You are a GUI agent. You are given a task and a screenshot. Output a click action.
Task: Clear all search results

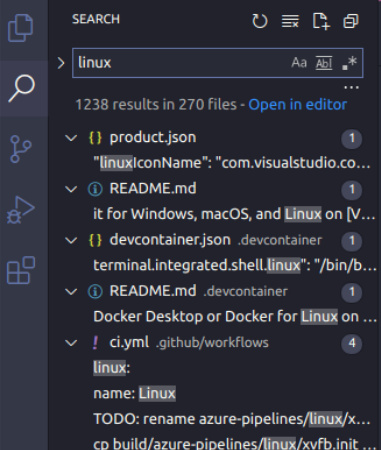point(290,21)
